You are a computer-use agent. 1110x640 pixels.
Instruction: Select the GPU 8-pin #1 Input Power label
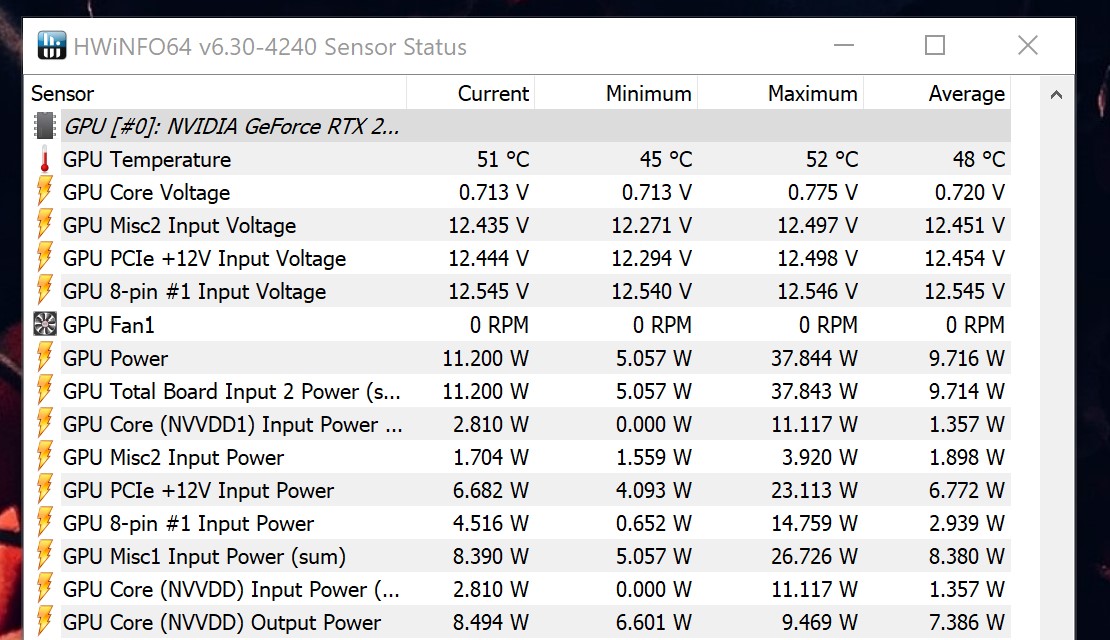coord(188,523)
